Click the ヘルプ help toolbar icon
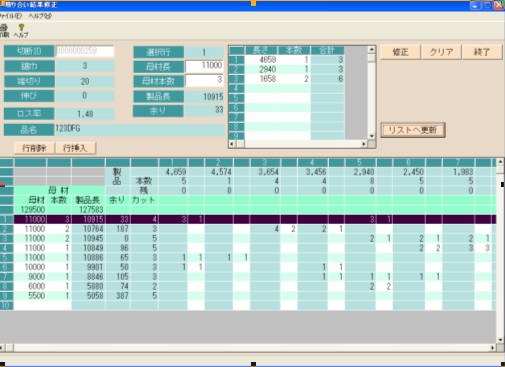 (21, 30)
